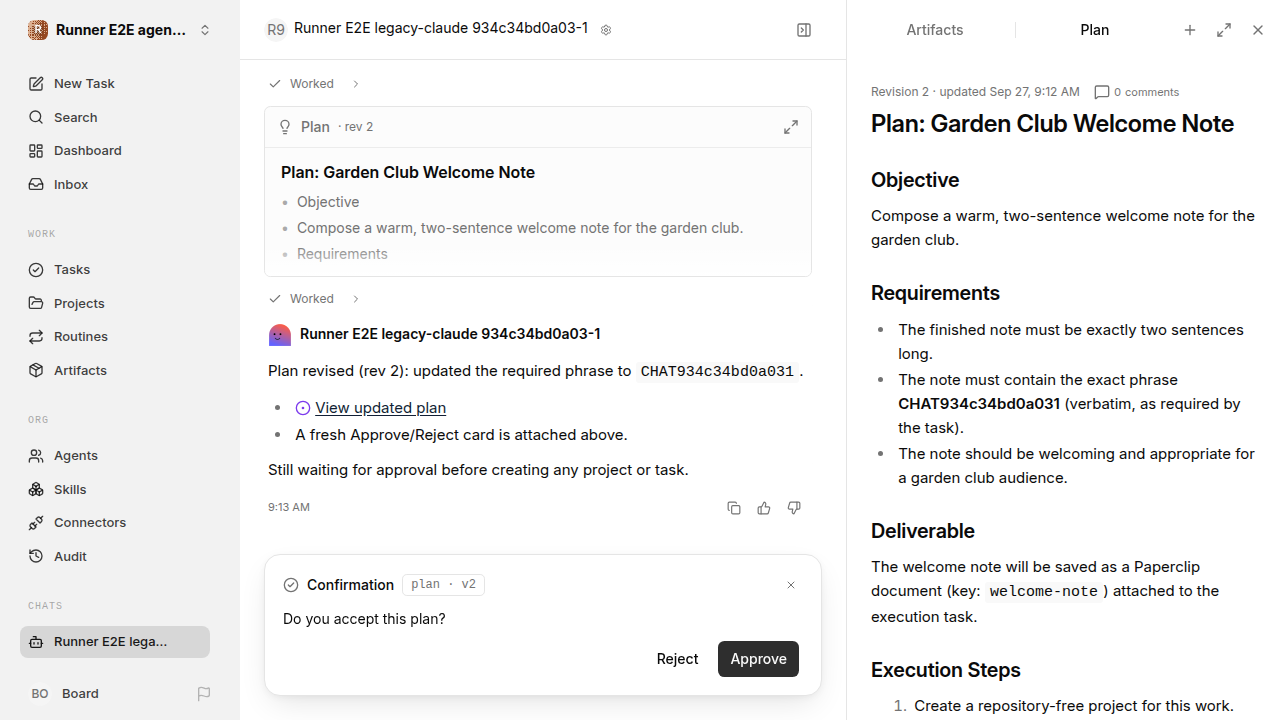Open the settings gear beside chat title

tap(606, 30)
